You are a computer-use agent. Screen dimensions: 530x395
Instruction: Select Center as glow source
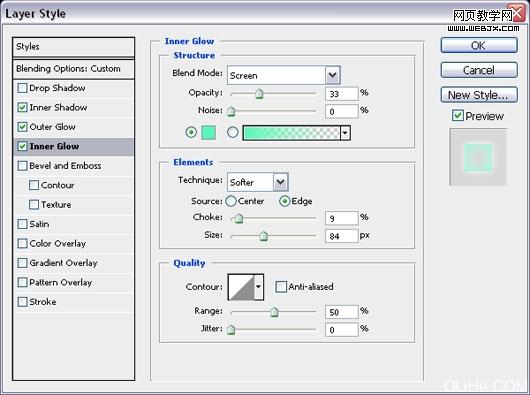pyautogui.click(x=231, y=201)
